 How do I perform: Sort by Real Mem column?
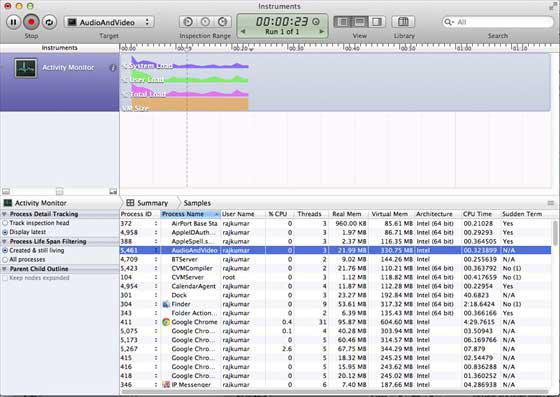tap(348, 214)
